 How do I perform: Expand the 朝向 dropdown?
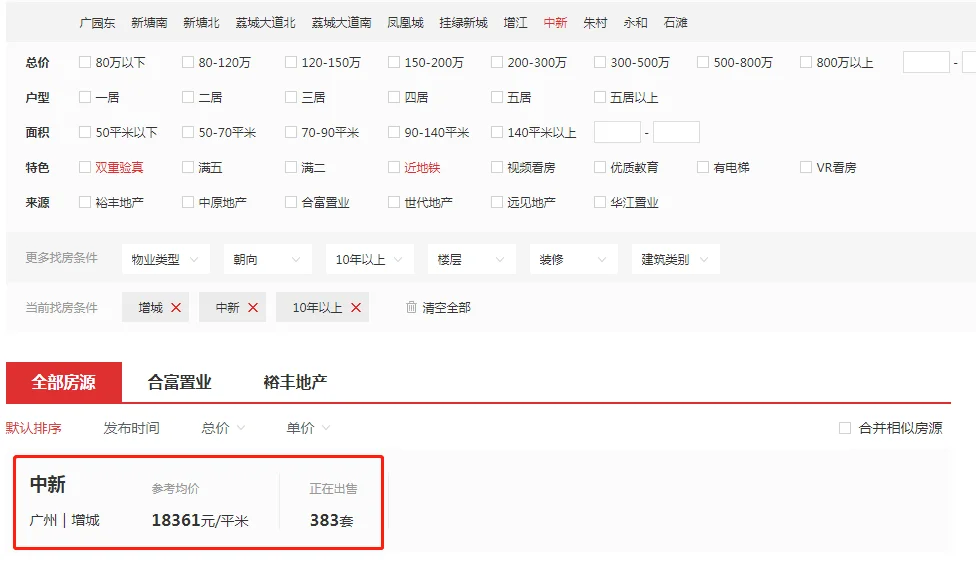tap(268, 259)
